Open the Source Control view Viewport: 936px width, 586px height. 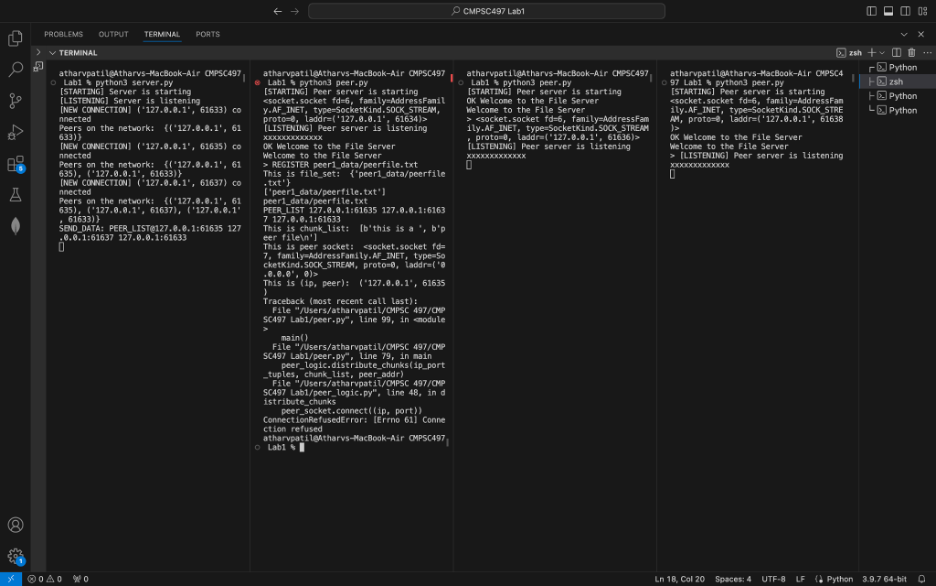tap(15, 101)
